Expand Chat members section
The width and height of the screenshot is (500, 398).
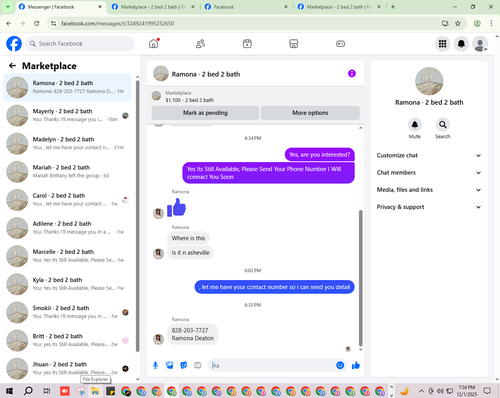429,173
